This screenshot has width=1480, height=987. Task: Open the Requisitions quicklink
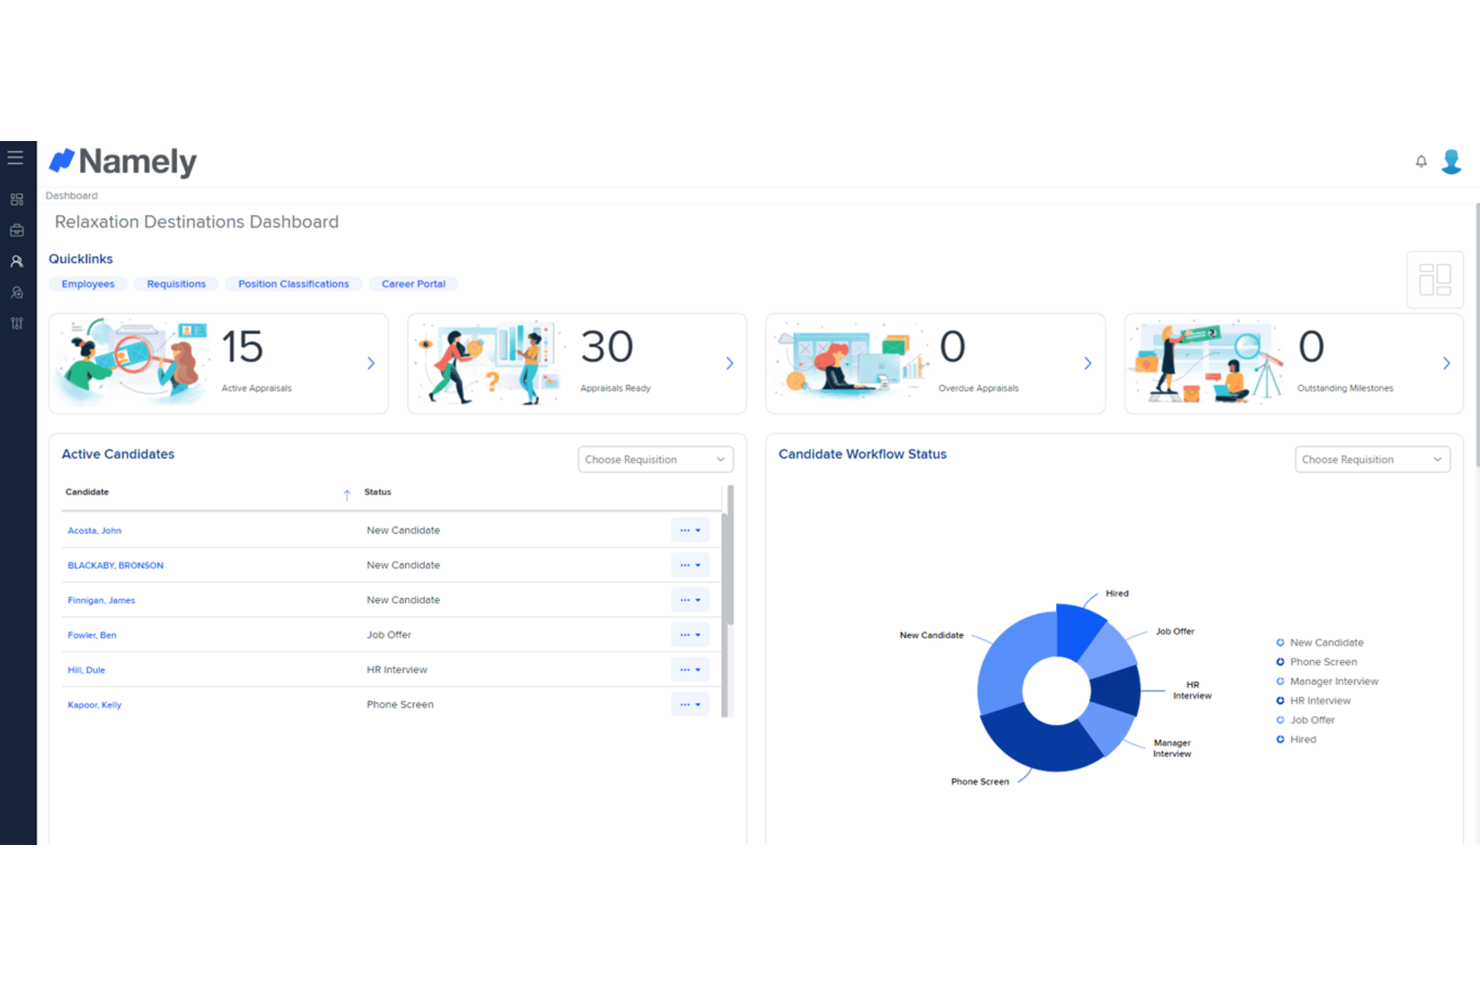point(176,284)
